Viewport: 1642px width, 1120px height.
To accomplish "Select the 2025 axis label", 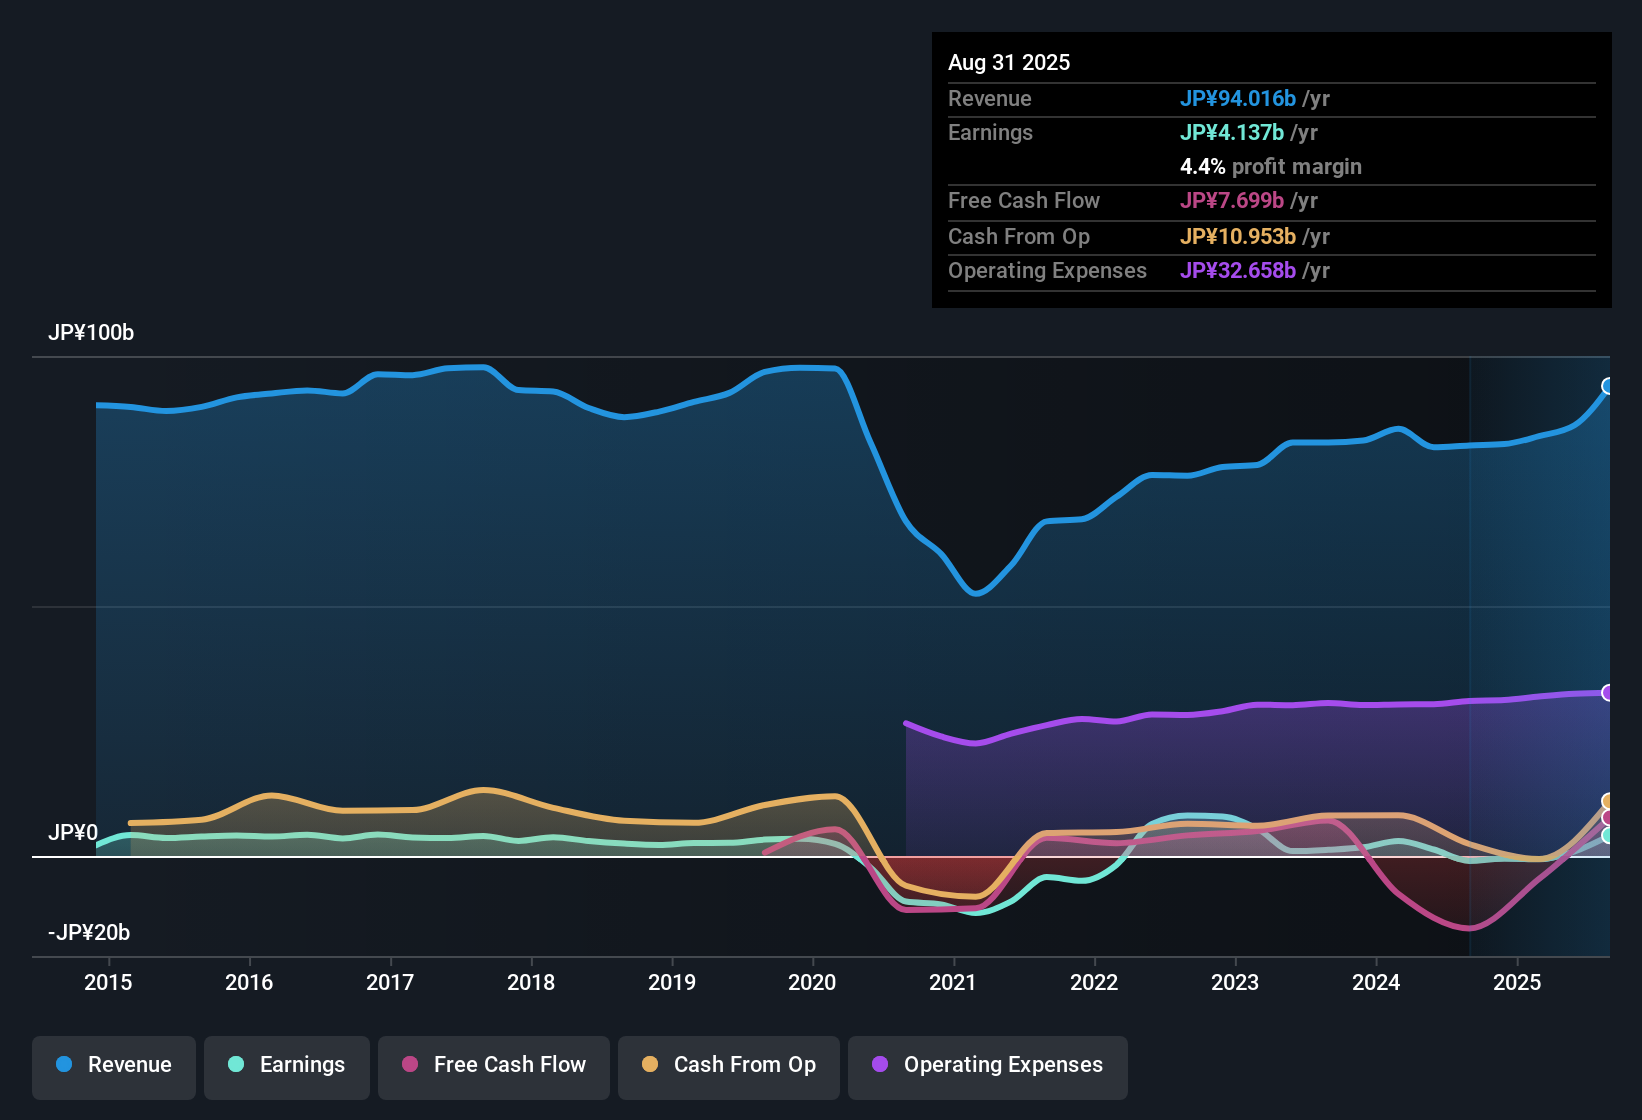I will (1518, 983).
